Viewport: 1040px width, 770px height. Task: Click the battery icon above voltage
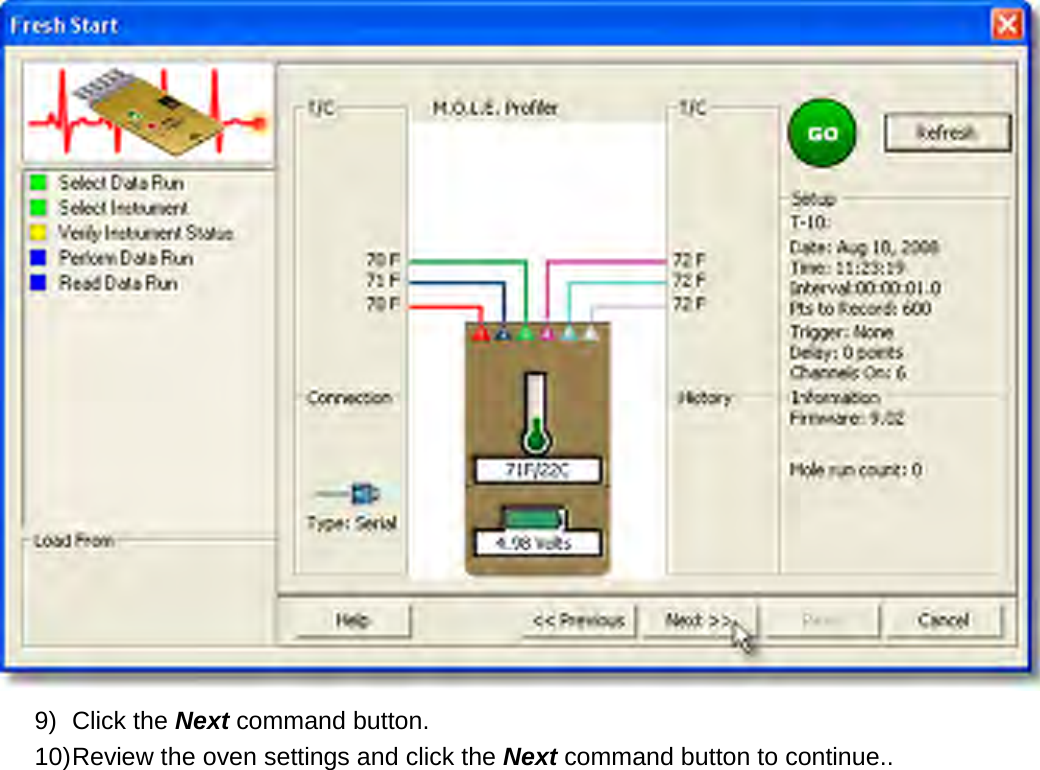pos(534,517)
